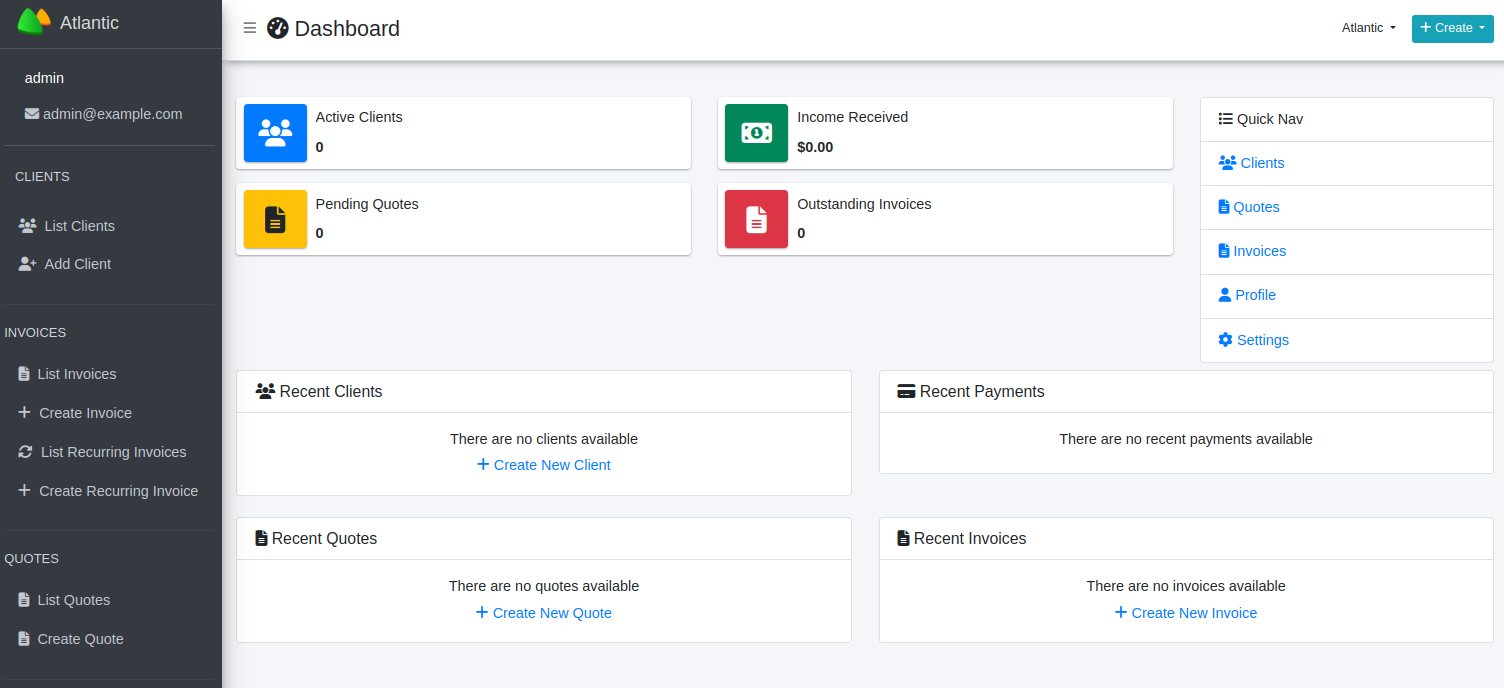Screen dimensions: 1504x688
Task: Click the yellow Pending Quotes icon tile
Action: tap(275, 219)
